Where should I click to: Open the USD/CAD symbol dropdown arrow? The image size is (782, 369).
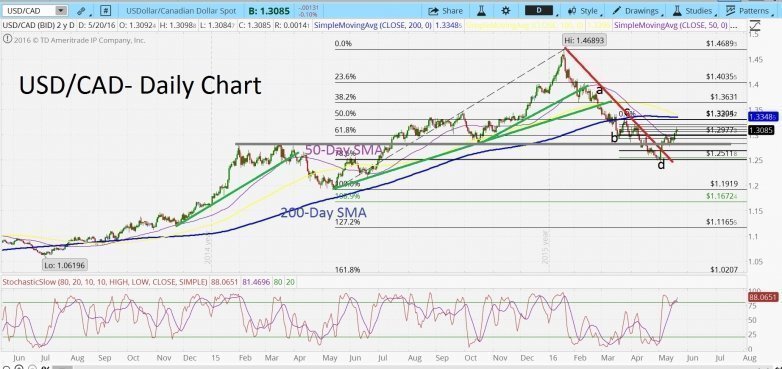click(61, 10)
